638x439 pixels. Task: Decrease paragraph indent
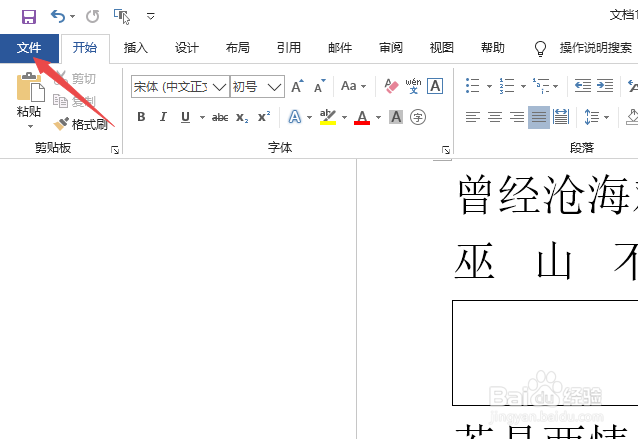pyautogui.click(x=583, y=86)
